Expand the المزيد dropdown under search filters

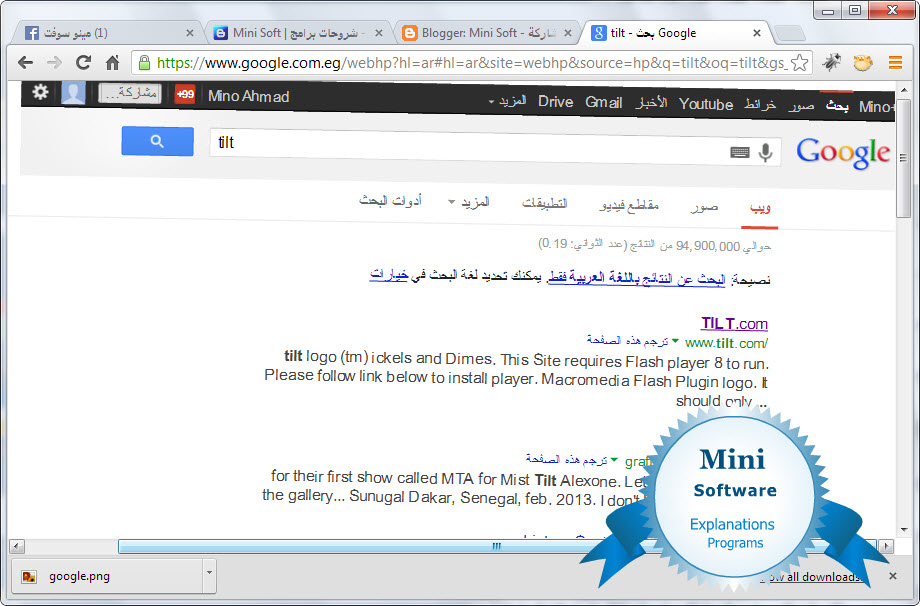pyautogui.click(x=469, y=202)
